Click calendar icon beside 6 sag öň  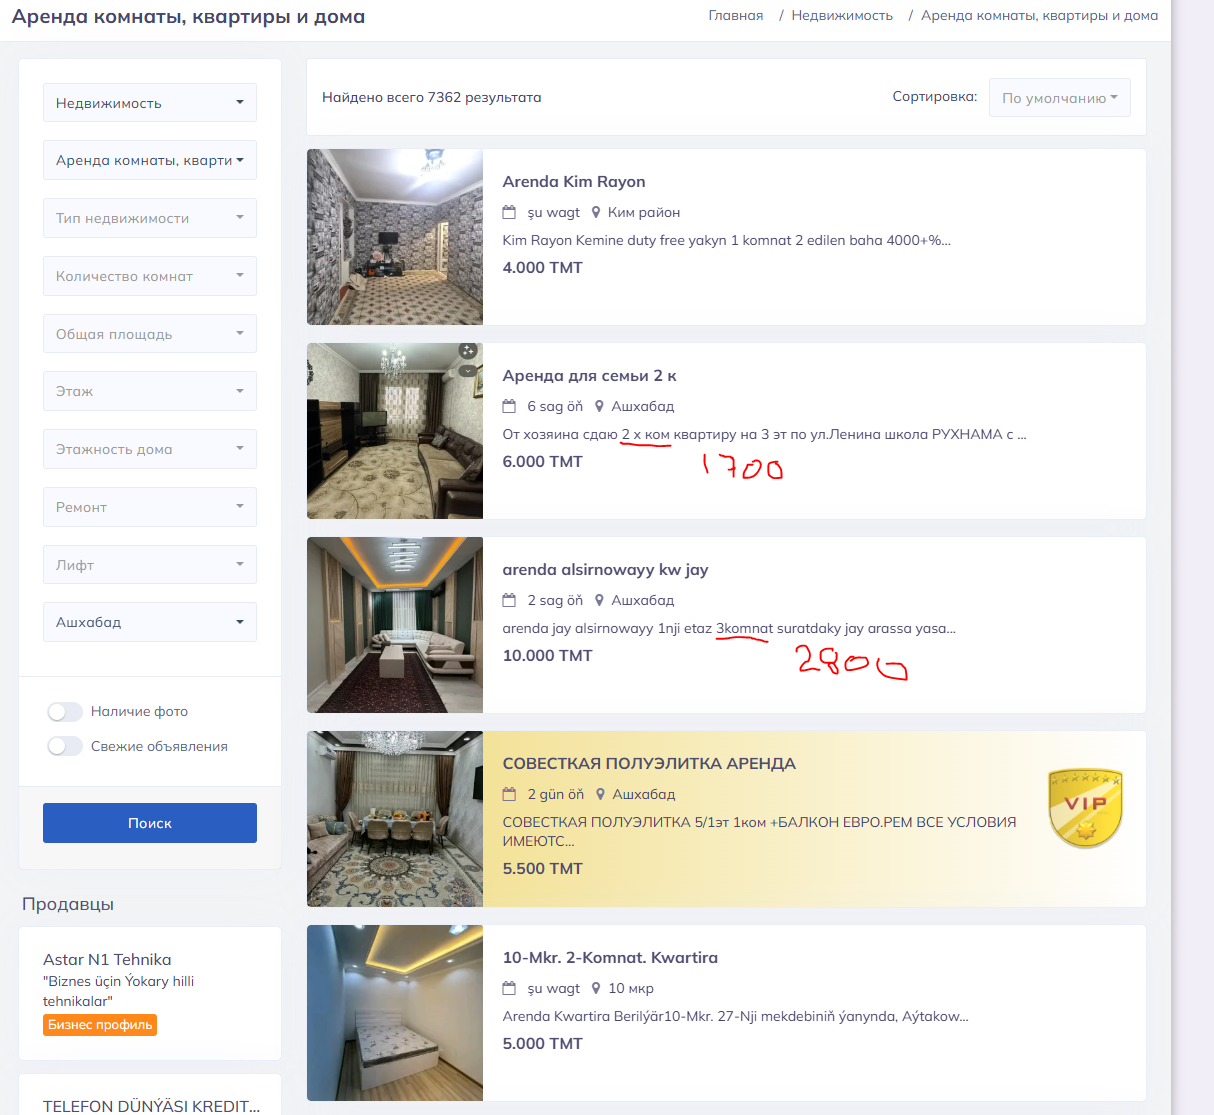point(509,406)
